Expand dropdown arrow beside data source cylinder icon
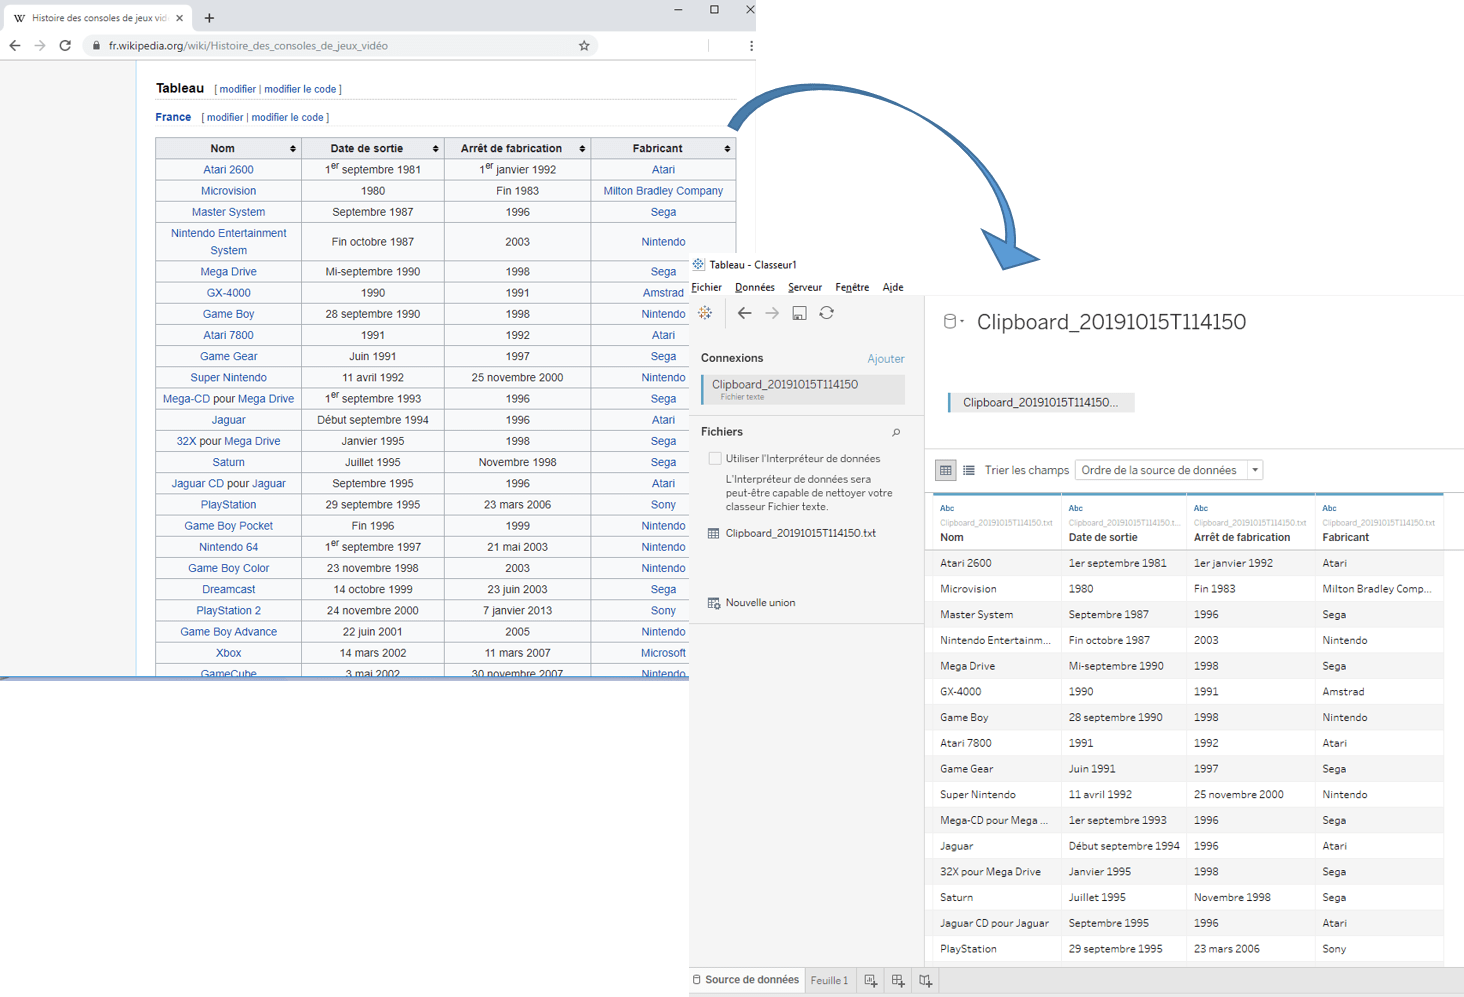The width and height of the screenshot is (1464, 997). [962, 322]
